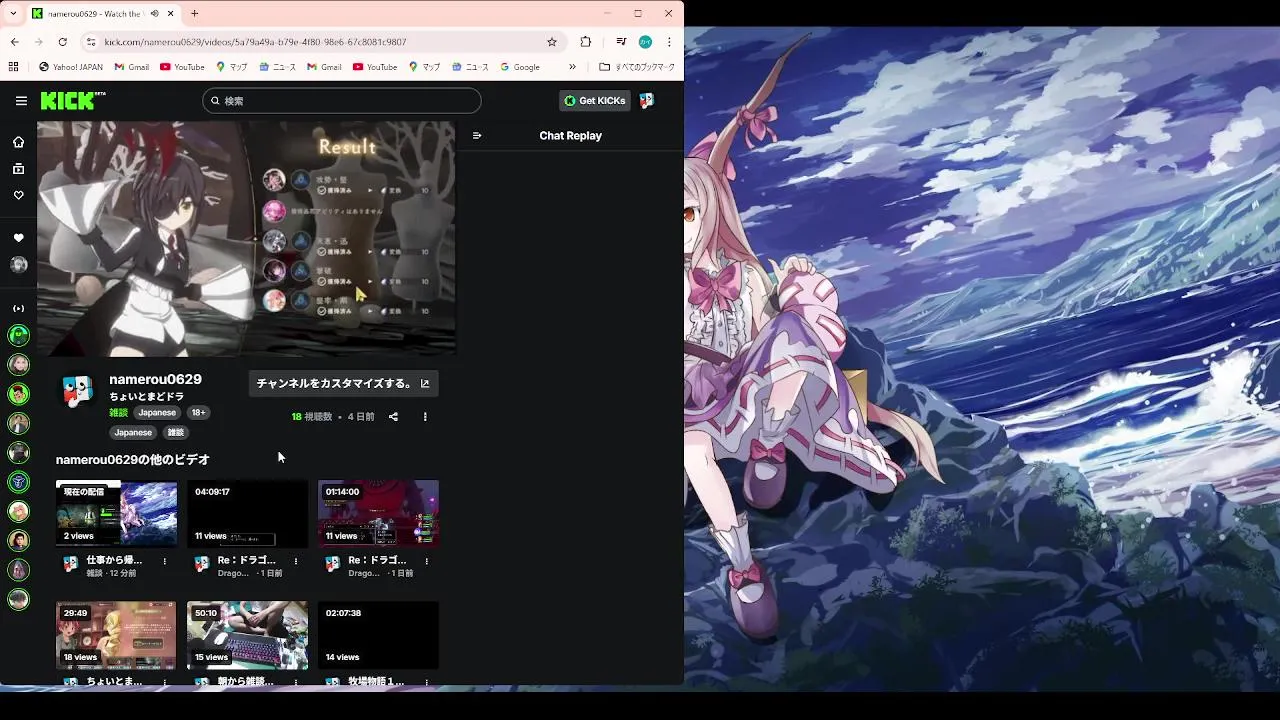Open the namerou0629 channel name link

(x=155, y=379)
